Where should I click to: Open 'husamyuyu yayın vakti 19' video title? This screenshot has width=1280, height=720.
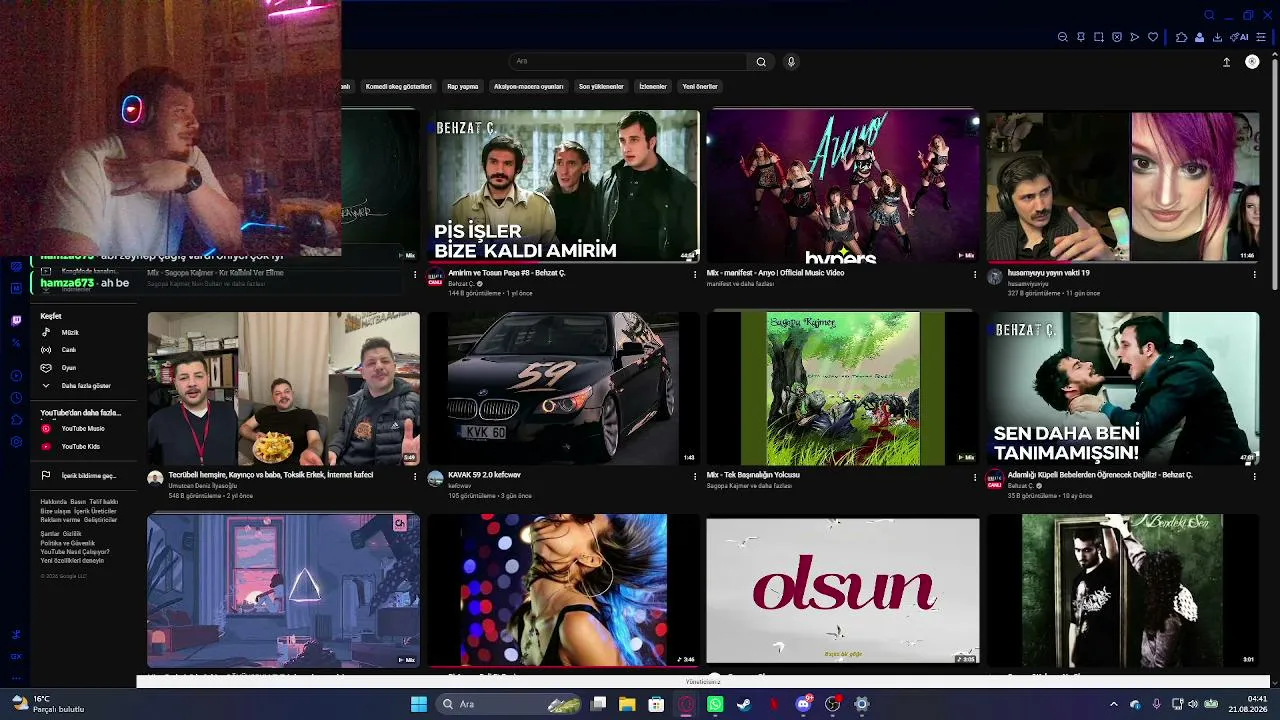[1049, 273]
